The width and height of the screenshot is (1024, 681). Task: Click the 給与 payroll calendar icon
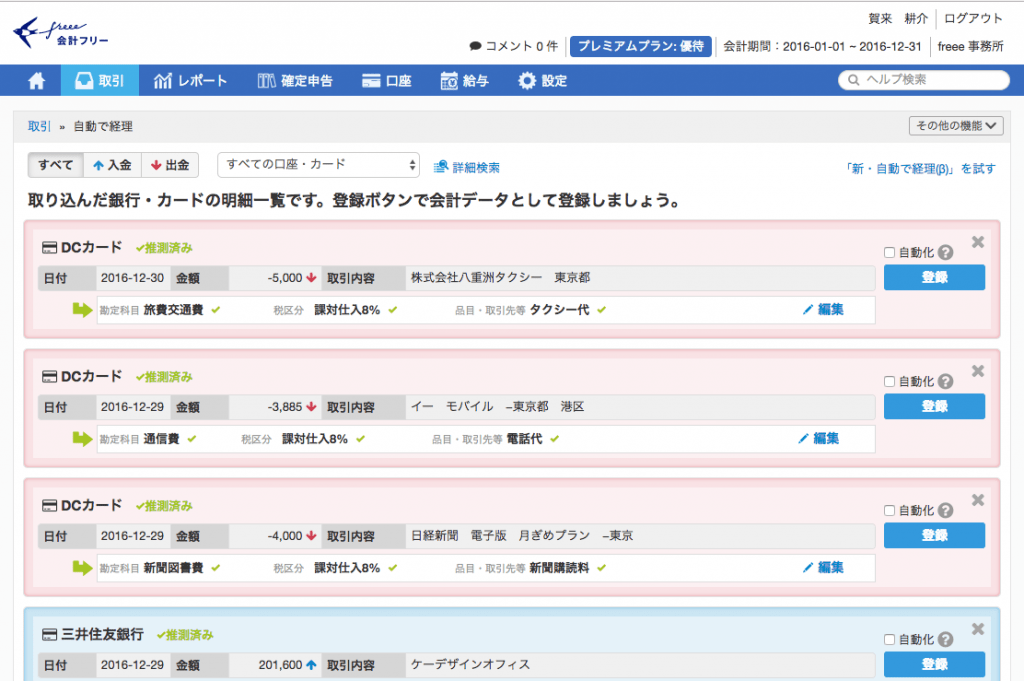(x=451, y=80)
